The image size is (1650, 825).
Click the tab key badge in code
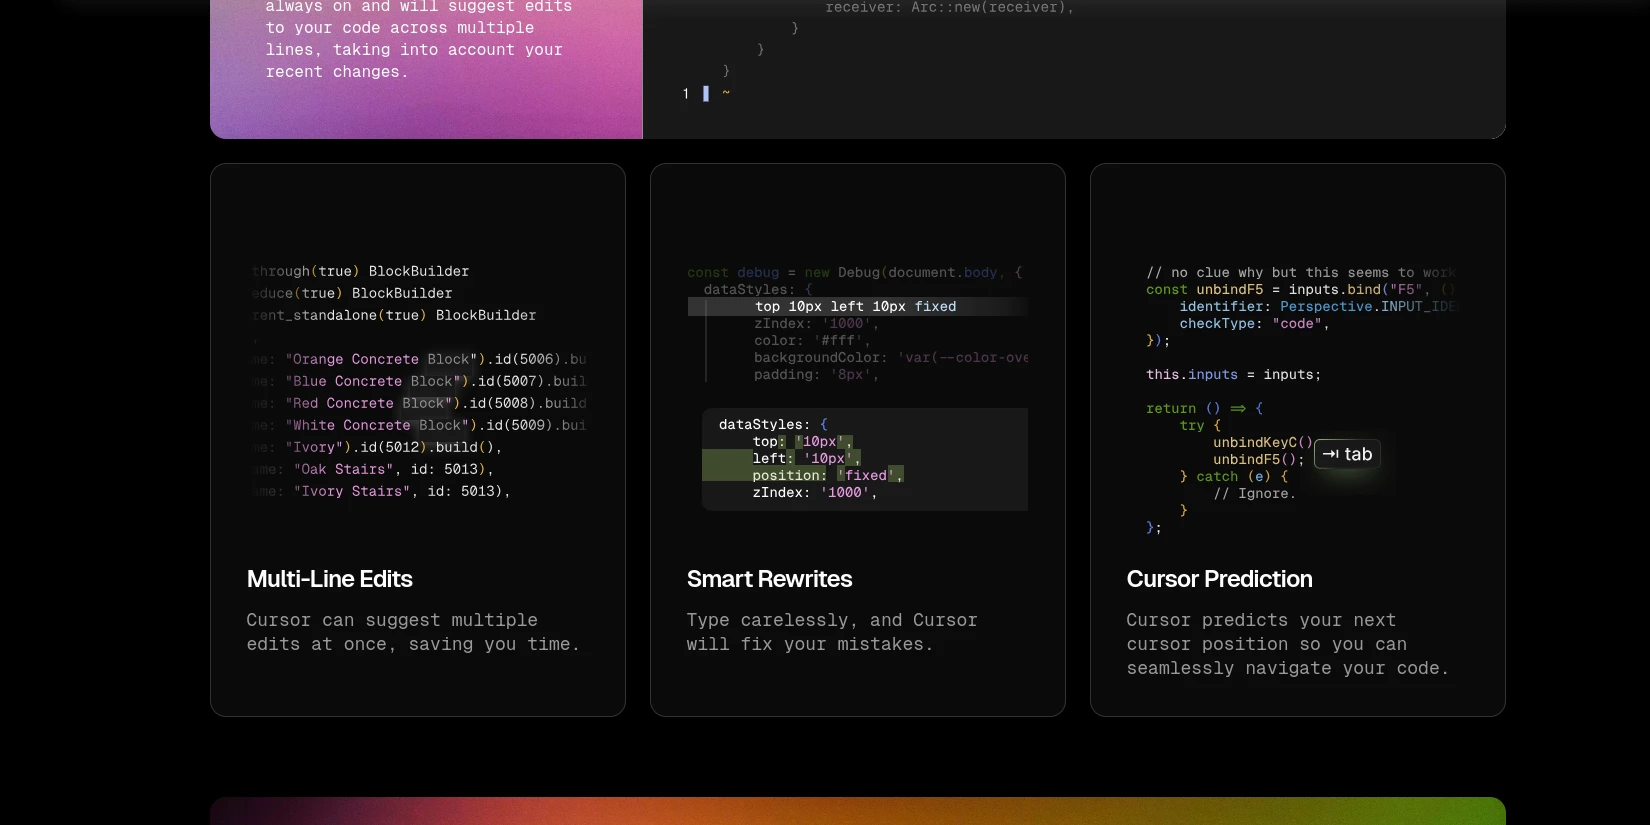click(x=1347, y=454)
